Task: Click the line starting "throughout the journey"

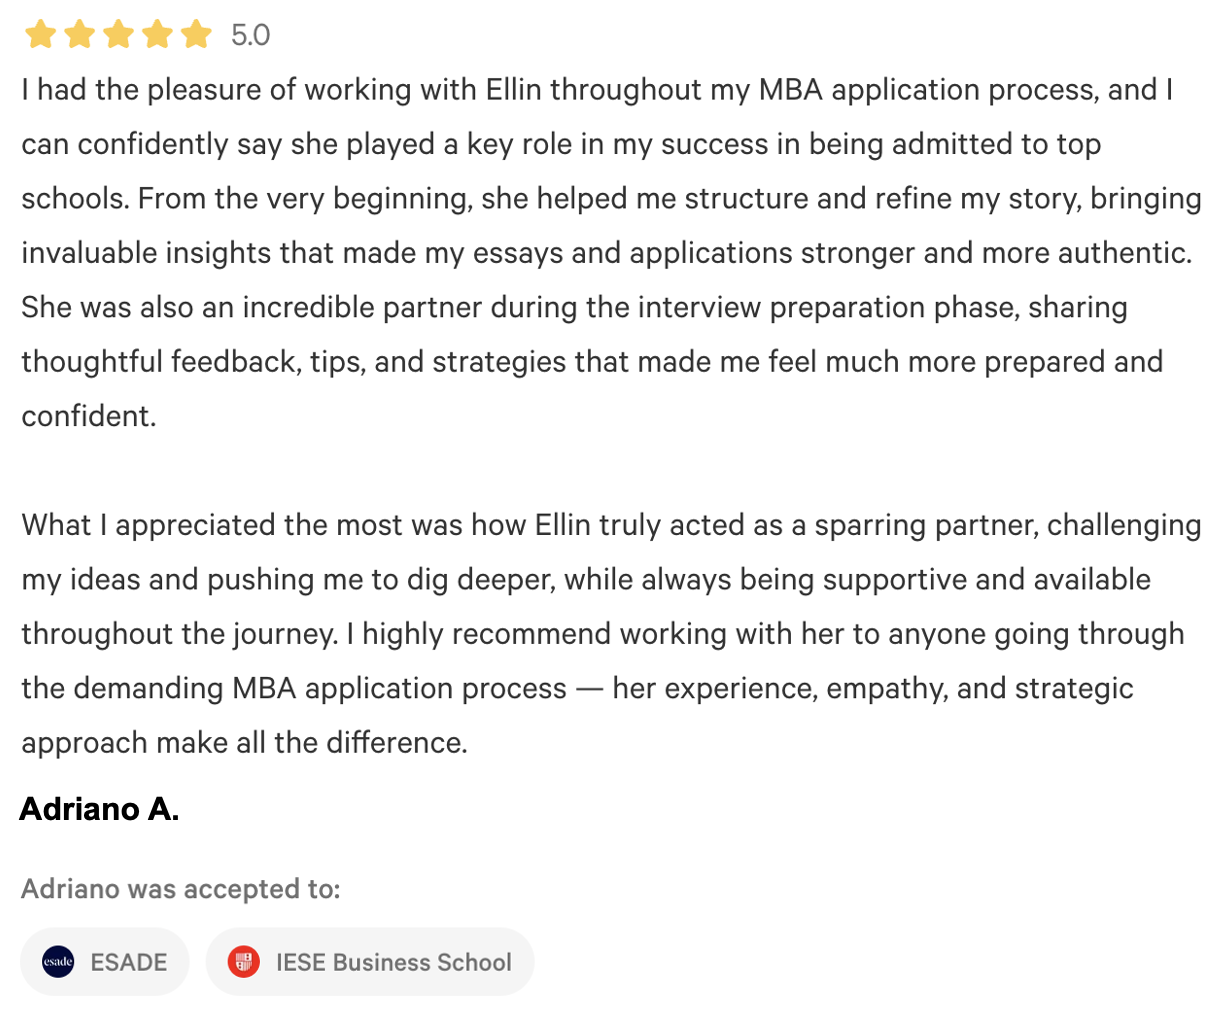Action: 602,634
